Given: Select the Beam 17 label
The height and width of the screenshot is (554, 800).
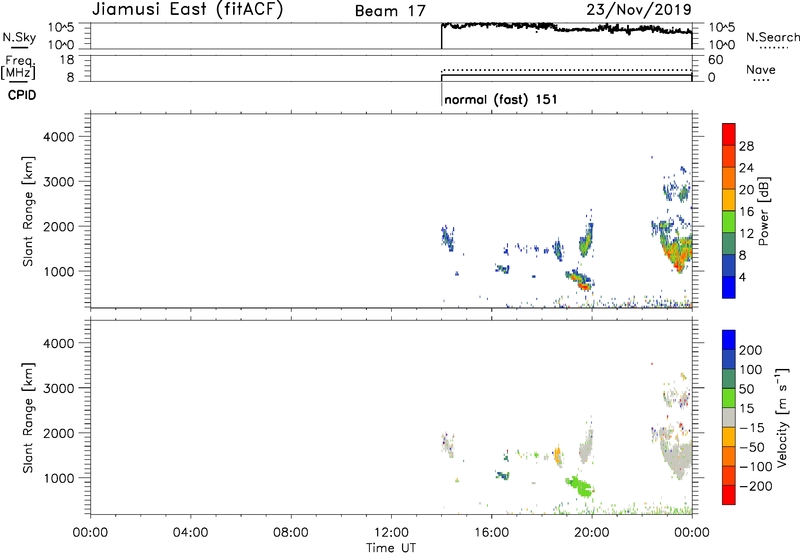Looking at the screenshot, I should 390,11.
